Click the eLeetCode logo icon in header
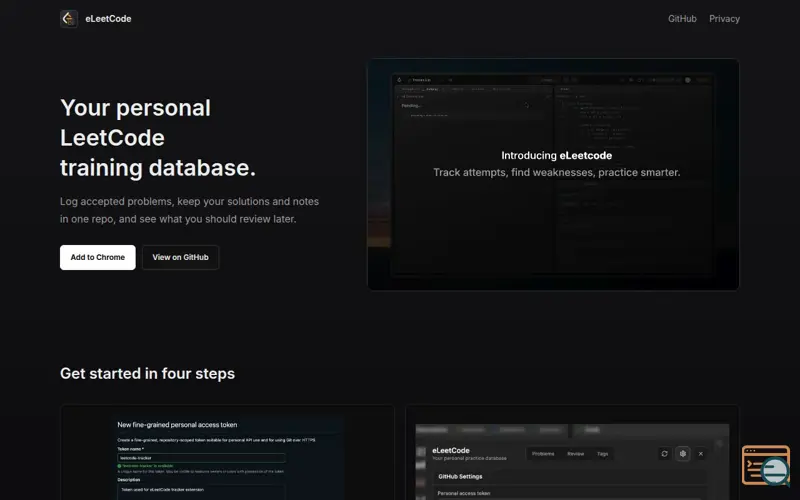This screenshot has width=800, height=500. 69,19
